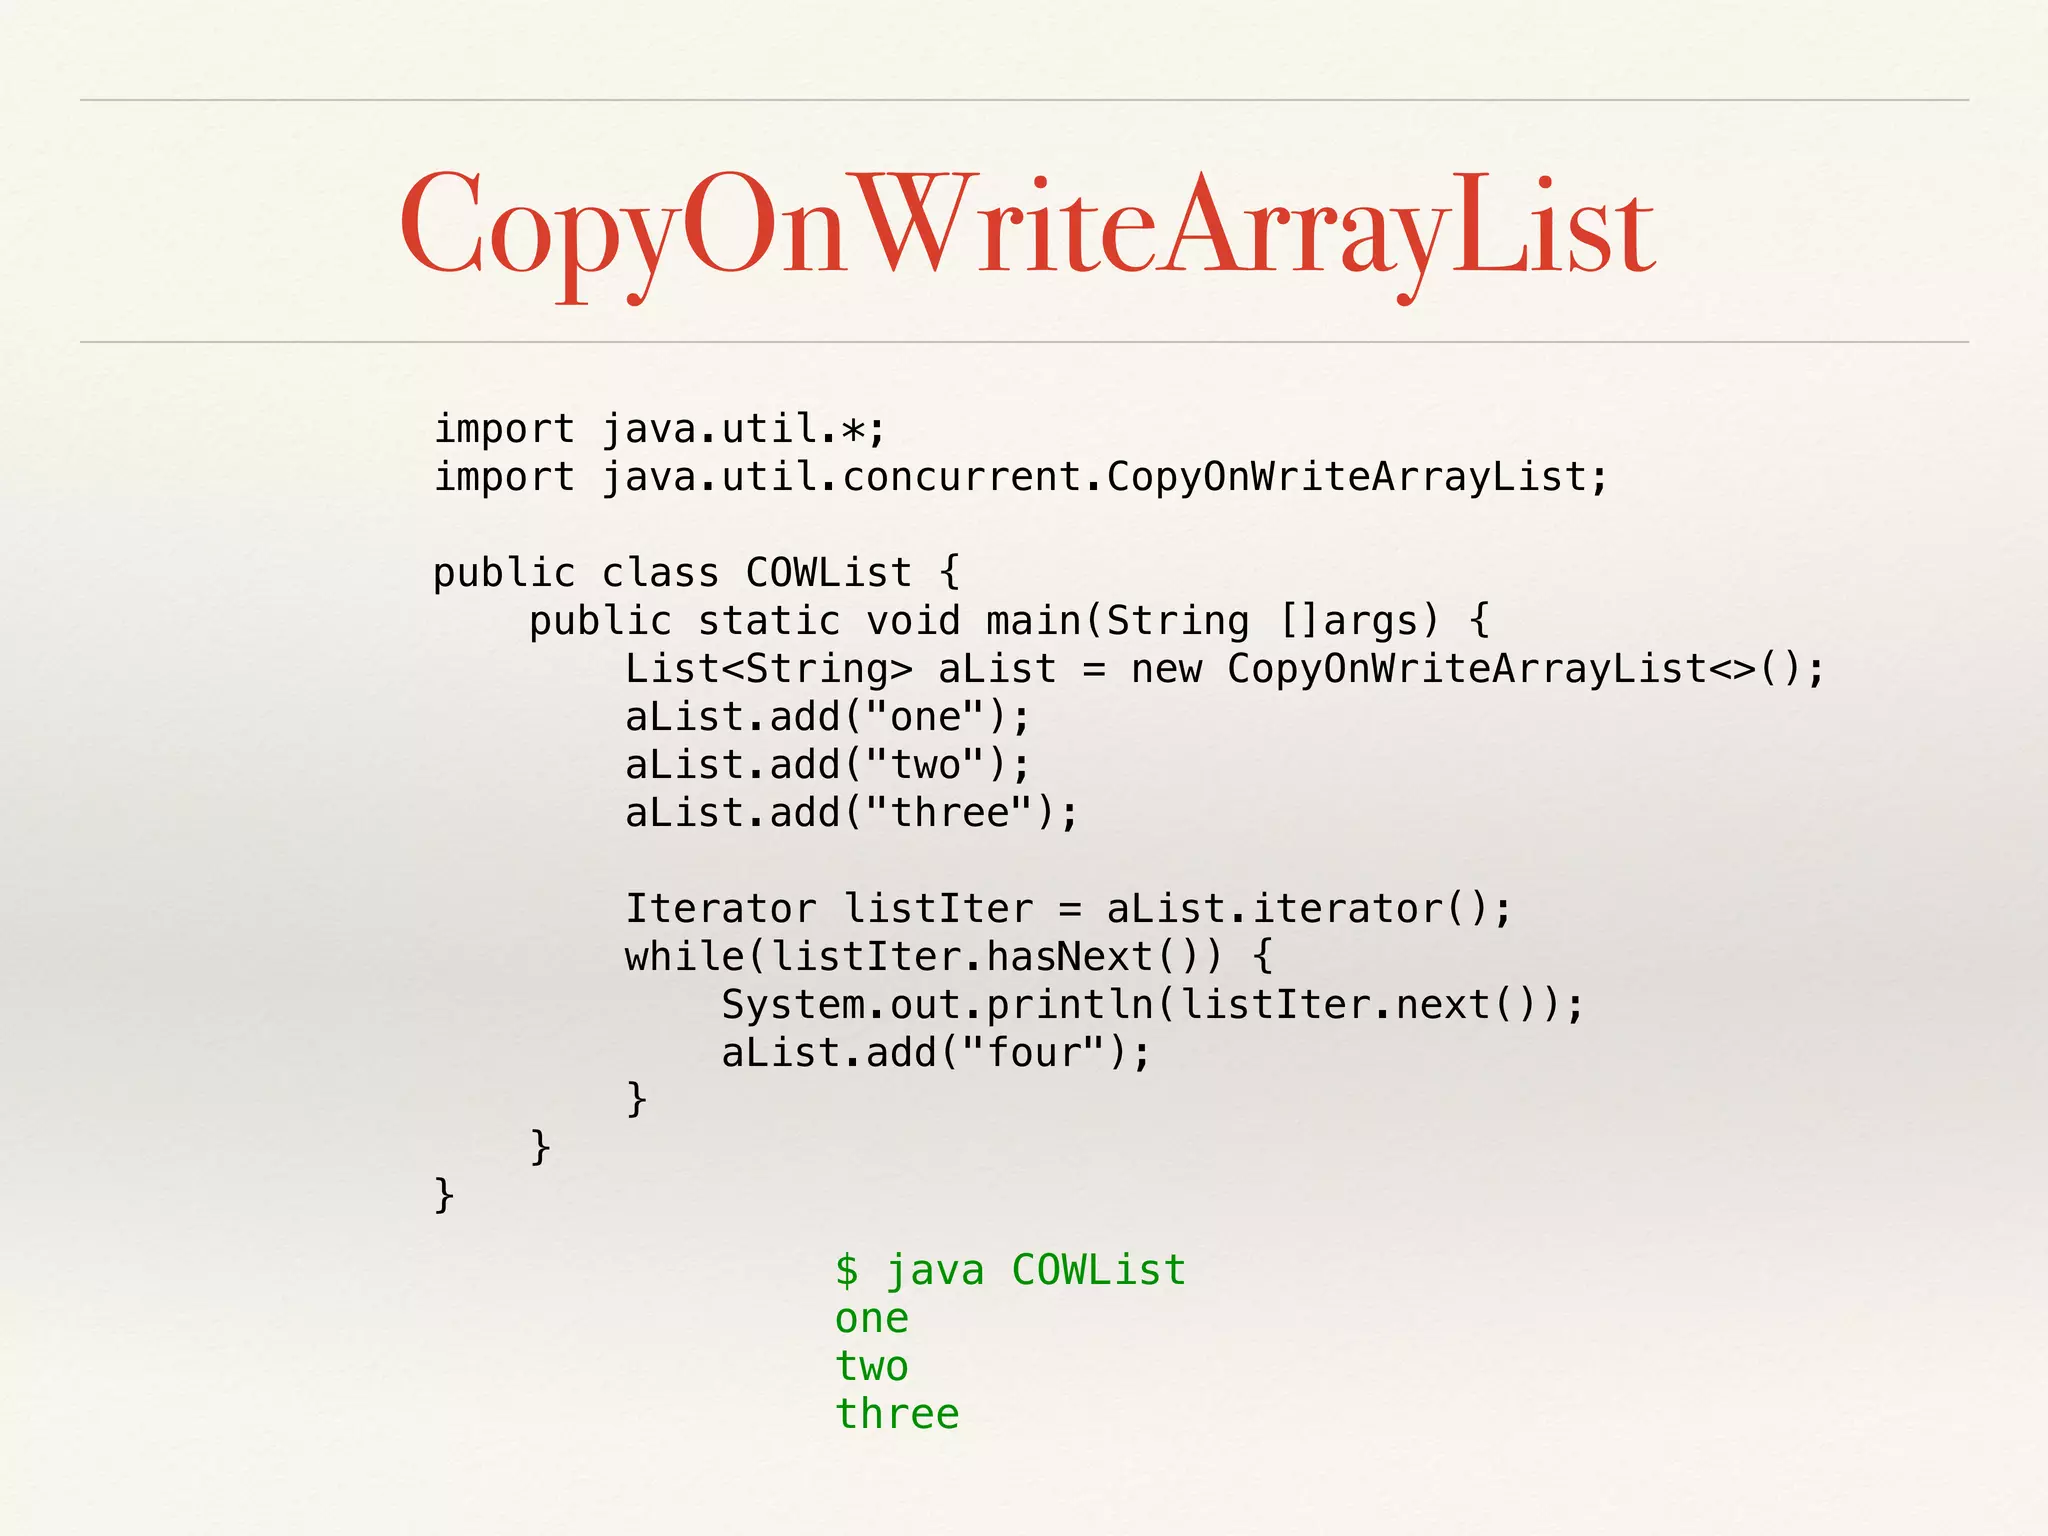Click the green 'three' output line
2048x1536 pixels.
[x=897, y=1415]
